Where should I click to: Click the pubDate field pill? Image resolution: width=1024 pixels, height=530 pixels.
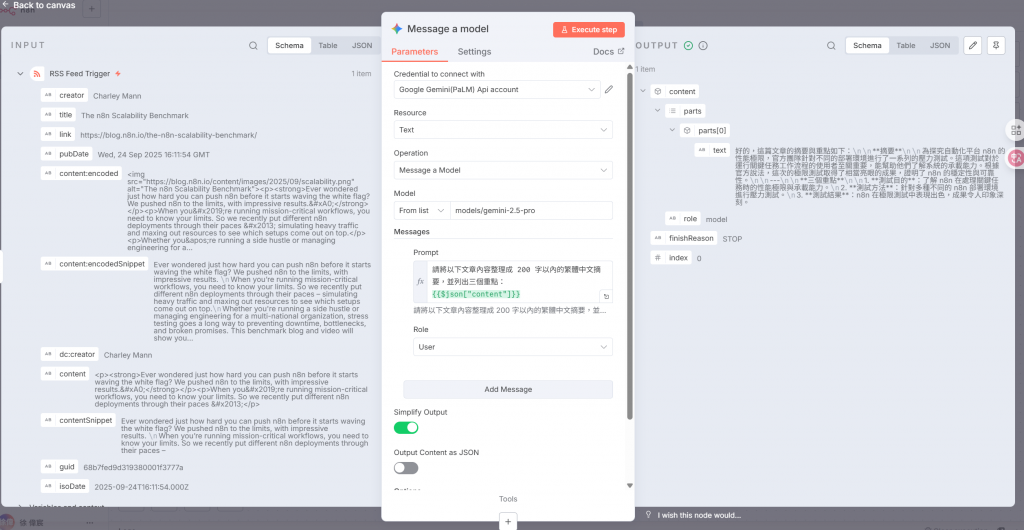[x=66, y=154]
